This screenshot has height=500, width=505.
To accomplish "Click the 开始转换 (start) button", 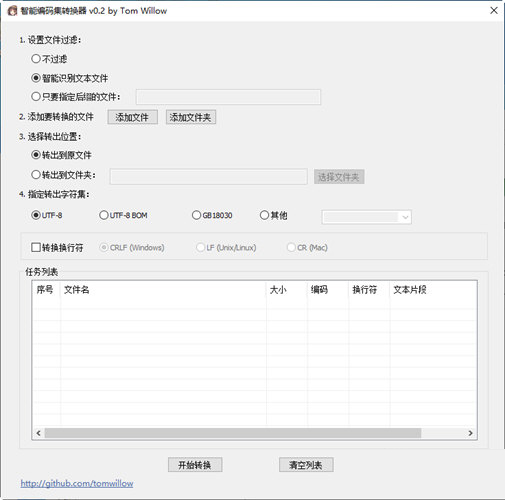I will (x=195, y=465).
